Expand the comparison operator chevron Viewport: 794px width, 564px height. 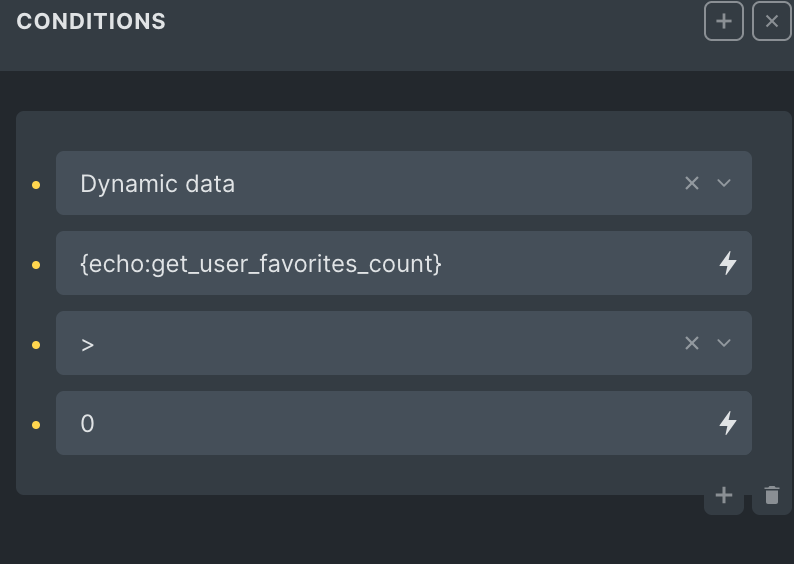pyautogui.click(x=724, y=343)
